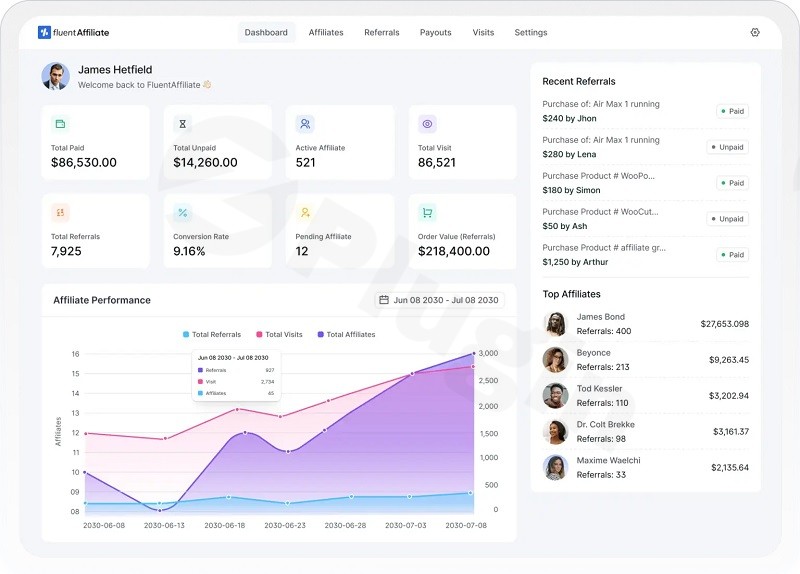
Task: Open referral 'Purchase Product # affiliate gr...'
Action: [x=604, y=247]
